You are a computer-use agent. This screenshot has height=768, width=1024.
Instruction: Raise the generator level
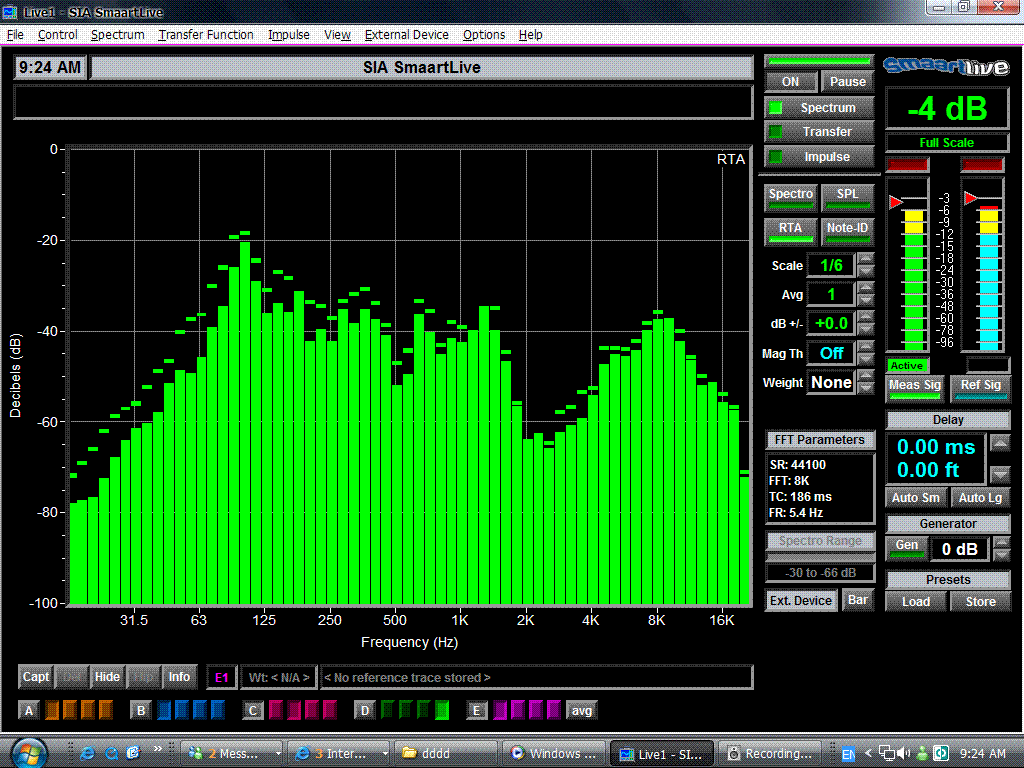(x=1001, y=543)
